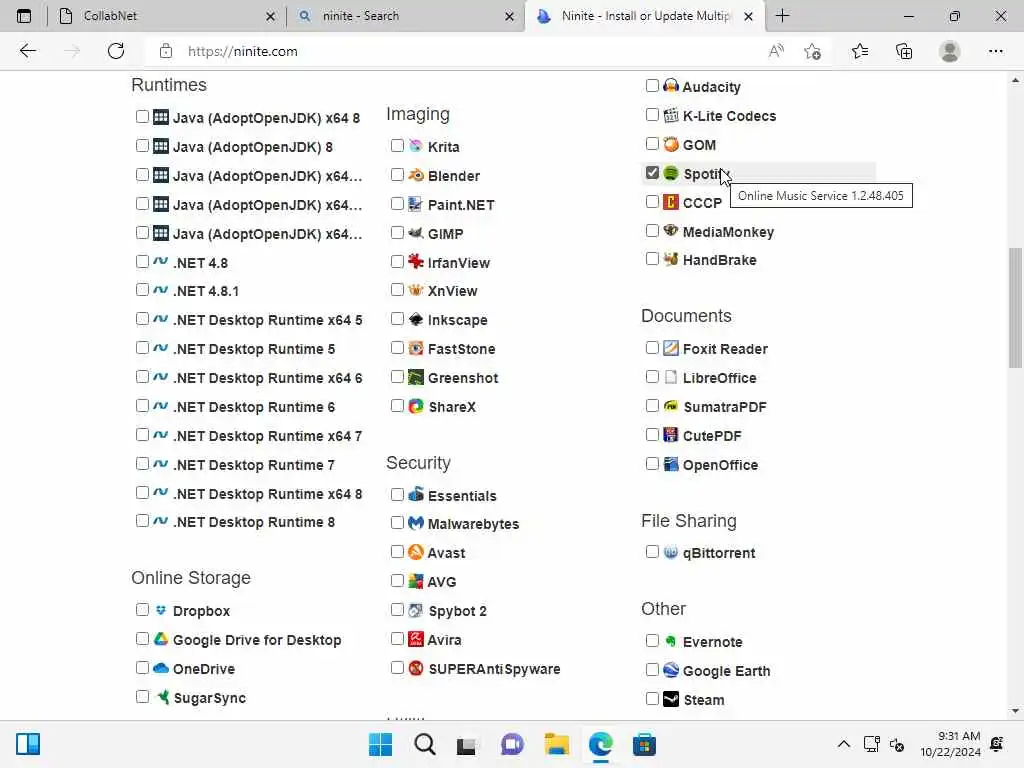Viewport: 1024px width, 768px height.
Task: Open the tab actions menu button
Action: click(x=24, y=16)
